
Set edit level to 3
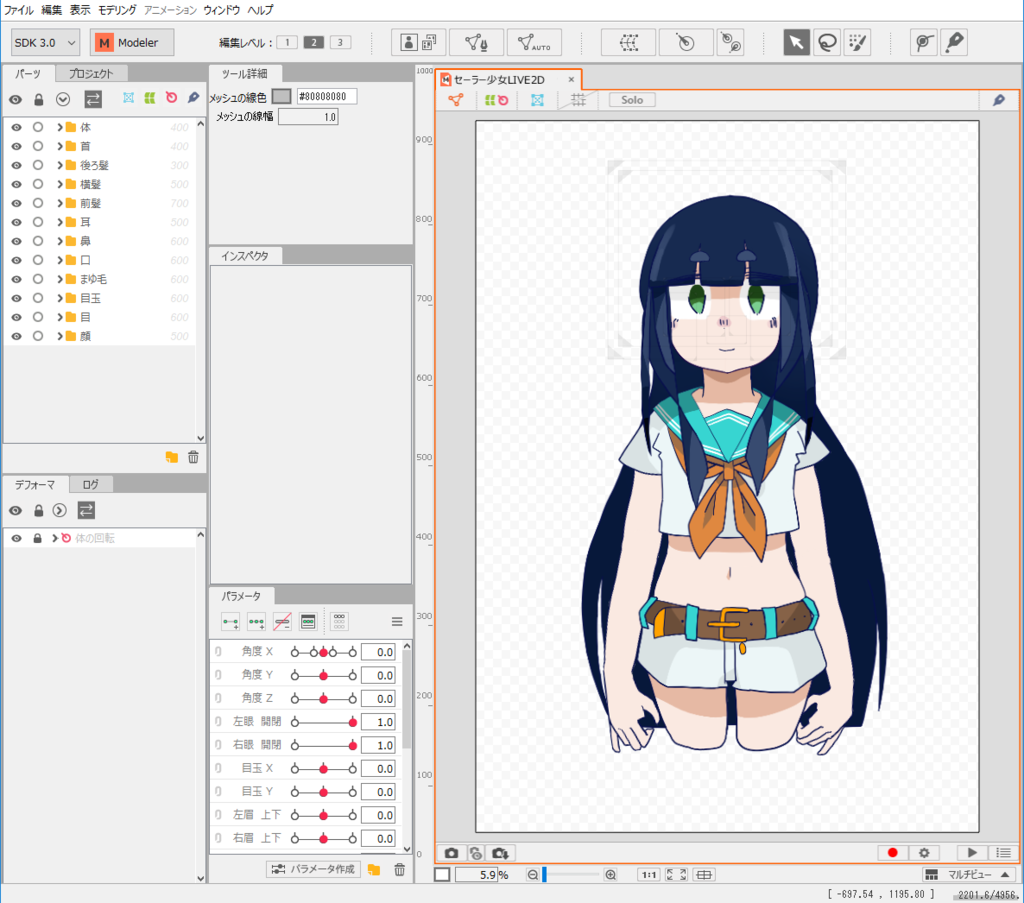(x=340, y=42)
